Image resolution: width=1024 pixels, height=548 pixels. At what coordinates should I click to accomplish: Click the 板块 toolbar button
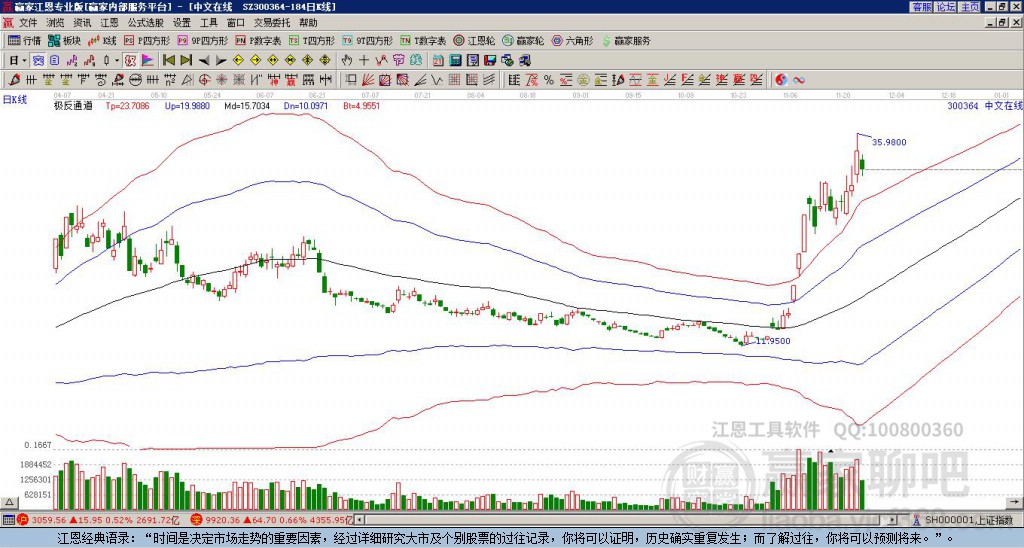(64, 40)
